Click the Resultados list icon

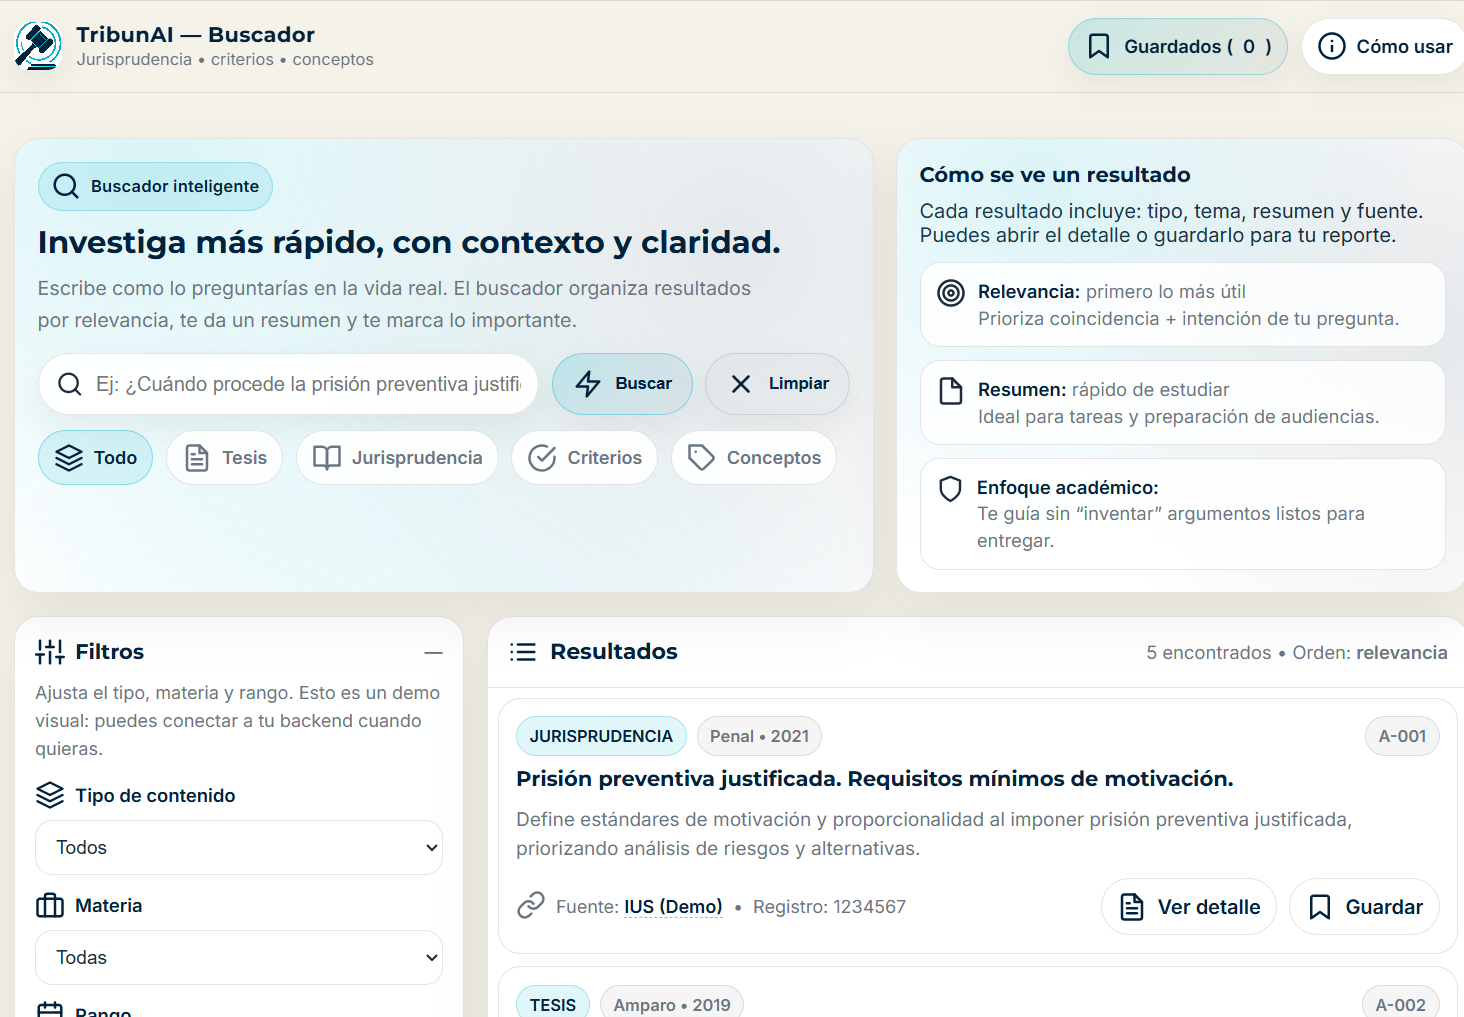(x=523, y=652)
